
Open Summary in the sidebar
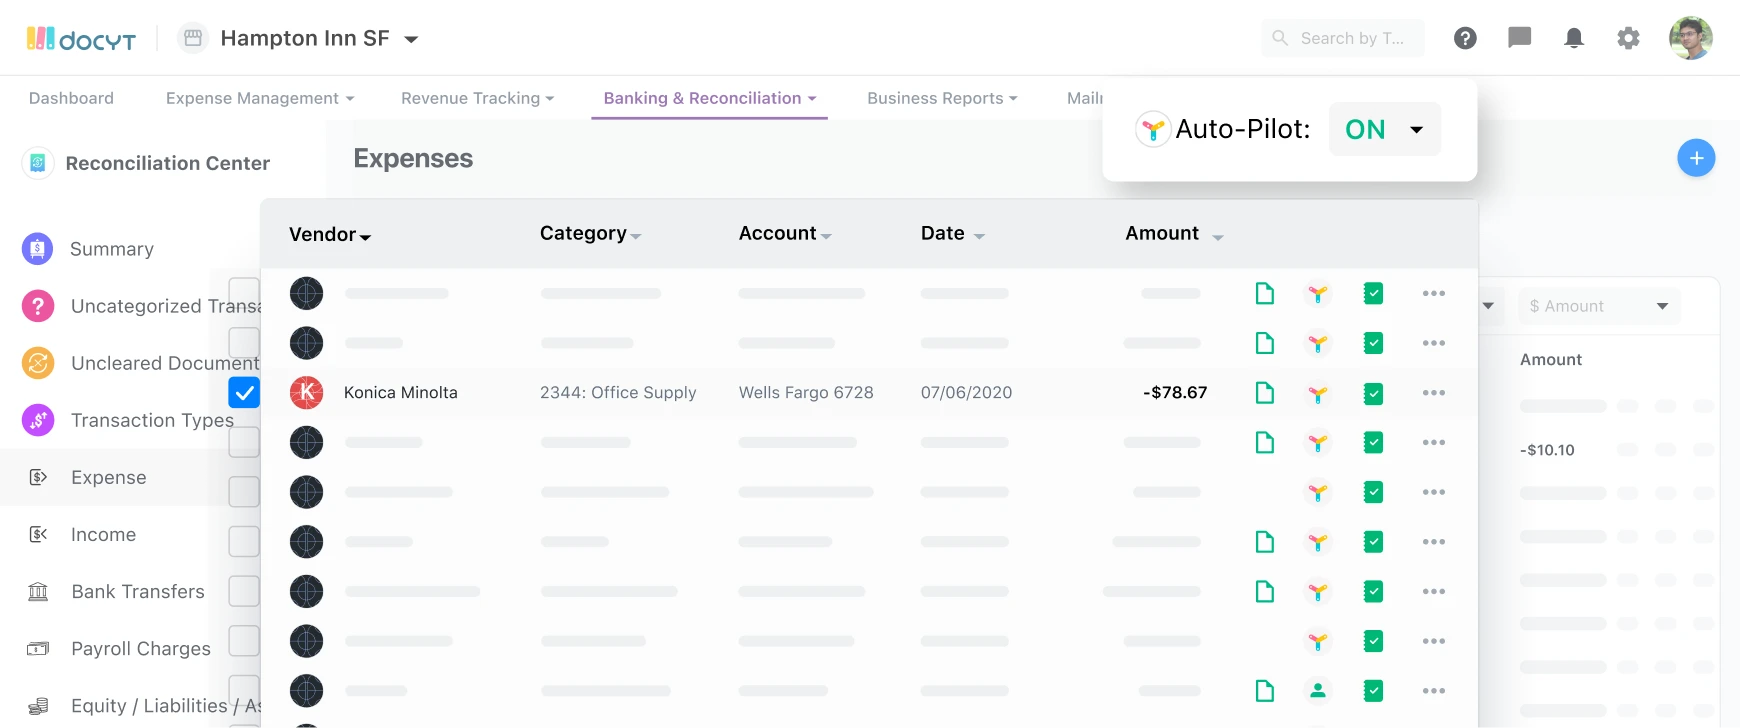click(x=112, y=249)
